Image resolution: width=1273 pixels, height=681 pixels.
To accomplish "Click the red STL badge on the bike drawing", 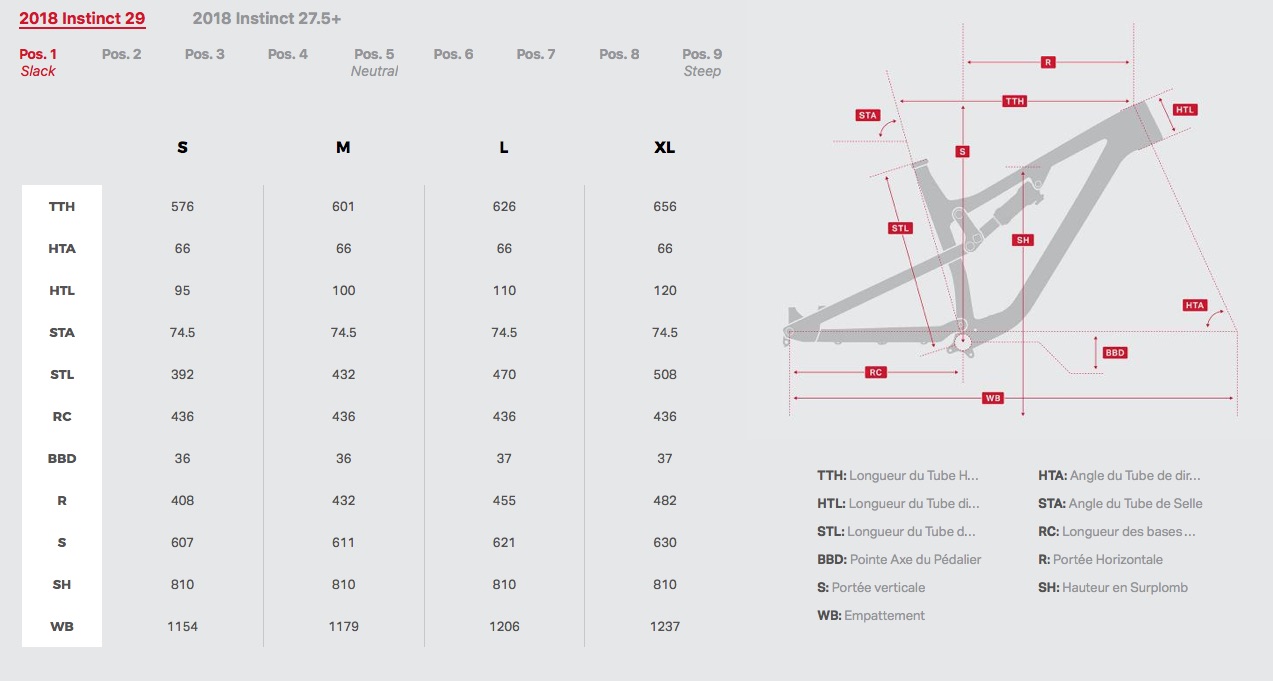I will 901,228.
